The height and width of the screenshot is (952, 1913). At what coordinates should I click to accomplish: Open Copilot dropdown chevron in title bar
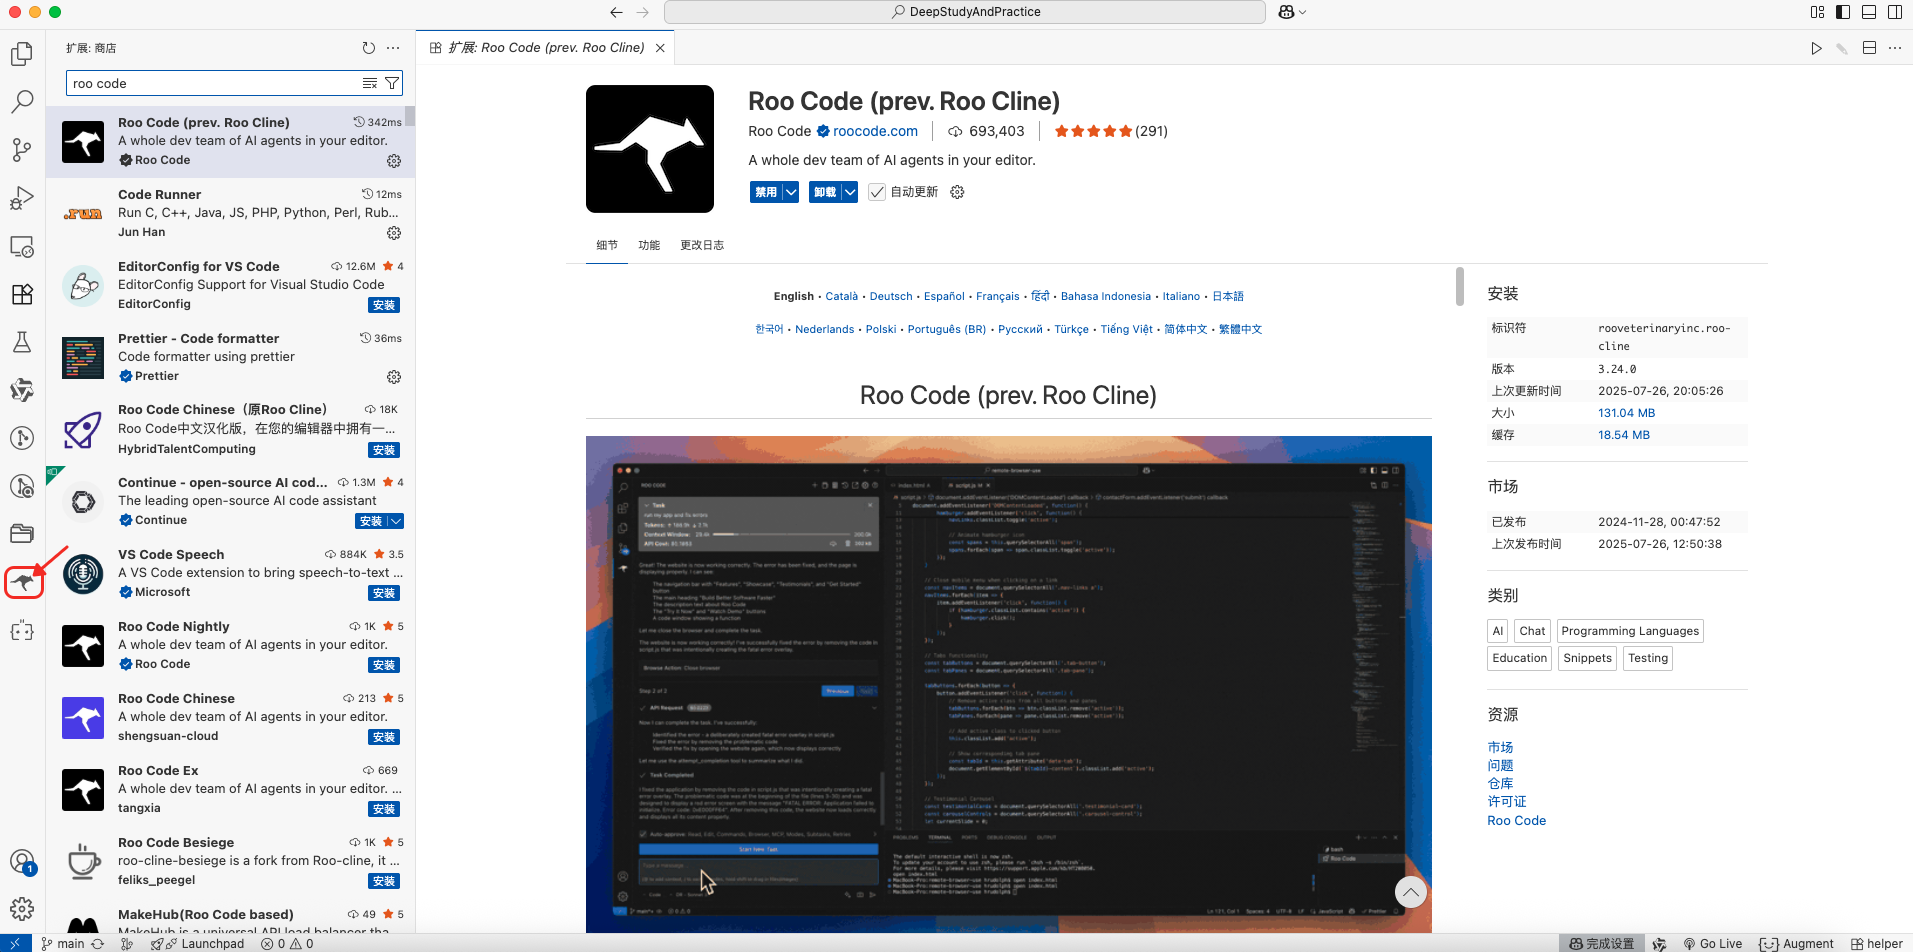click(x=1302, y=12)
